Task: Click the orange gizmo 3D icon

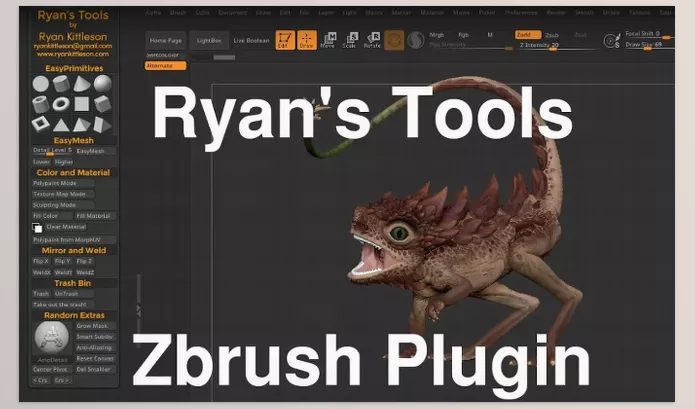Action: [394, 40]
